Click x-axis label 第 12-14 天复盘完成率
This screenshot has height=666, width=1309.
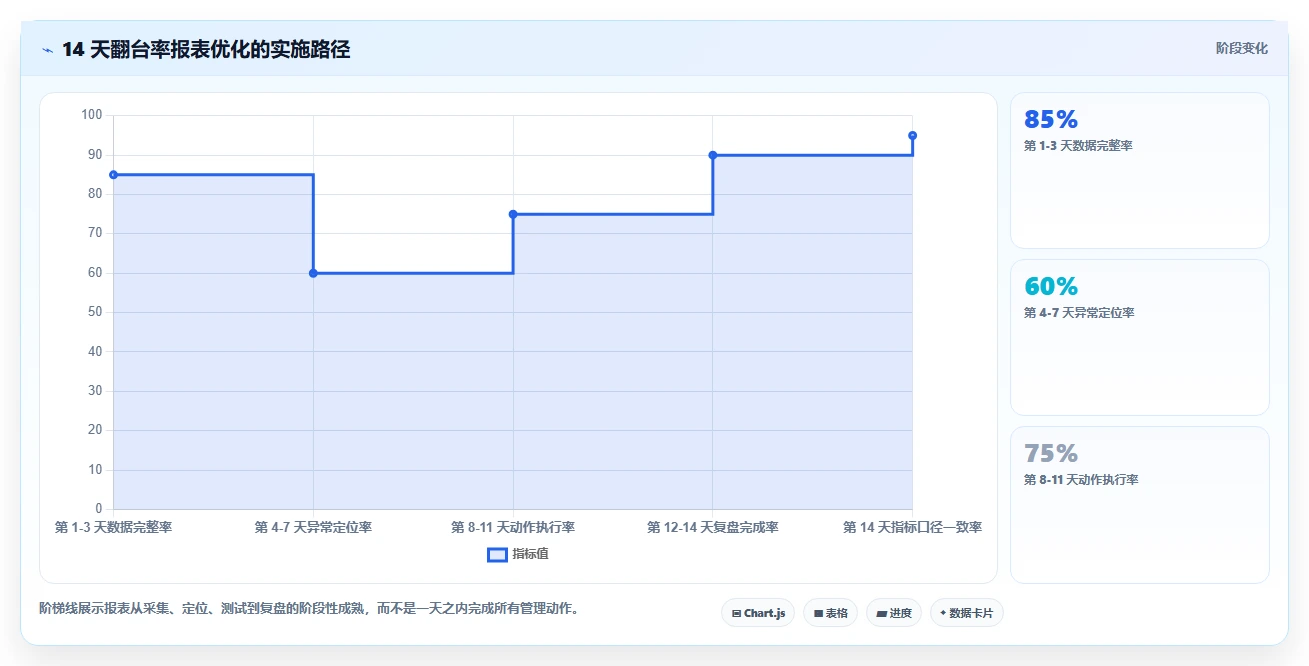coord(713,527)
